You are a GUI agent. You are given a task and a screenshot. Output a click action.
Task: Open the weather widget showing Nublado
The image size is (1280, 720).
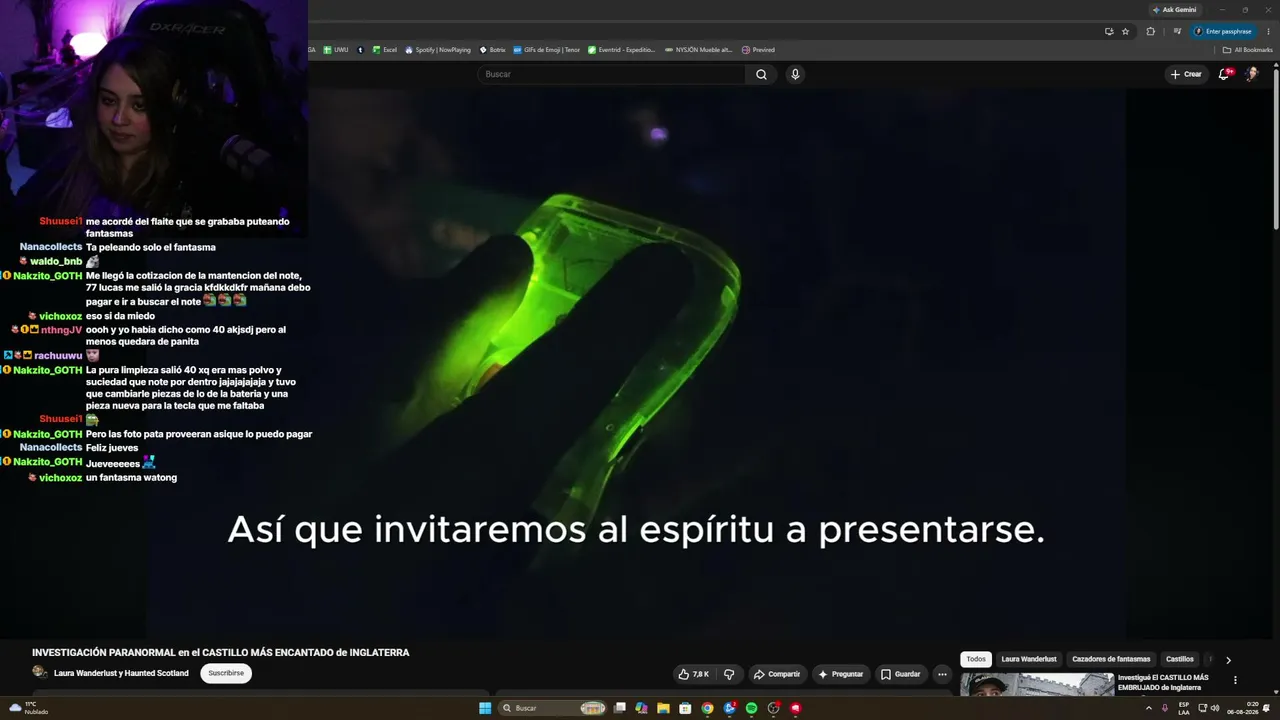[28, 708]
